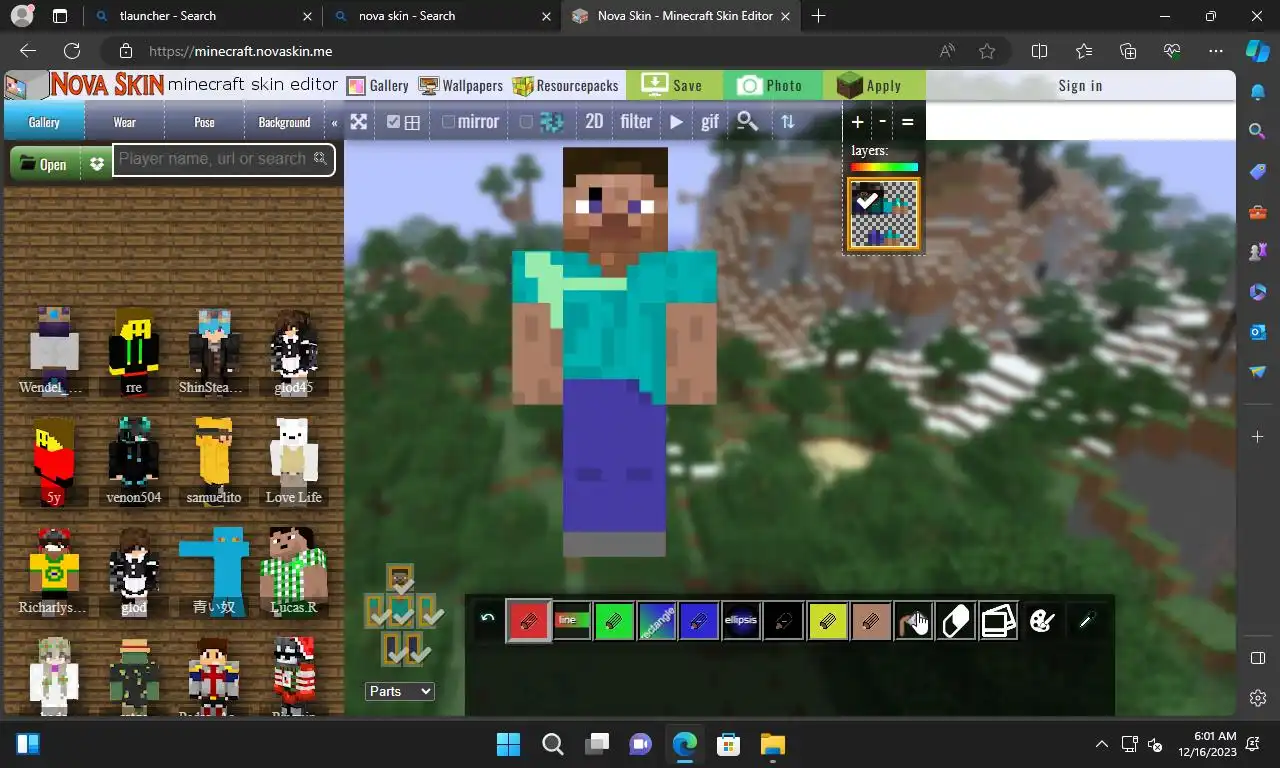Open the Background tab
This screenshot has height=768, width=1280.
(284, 122)
